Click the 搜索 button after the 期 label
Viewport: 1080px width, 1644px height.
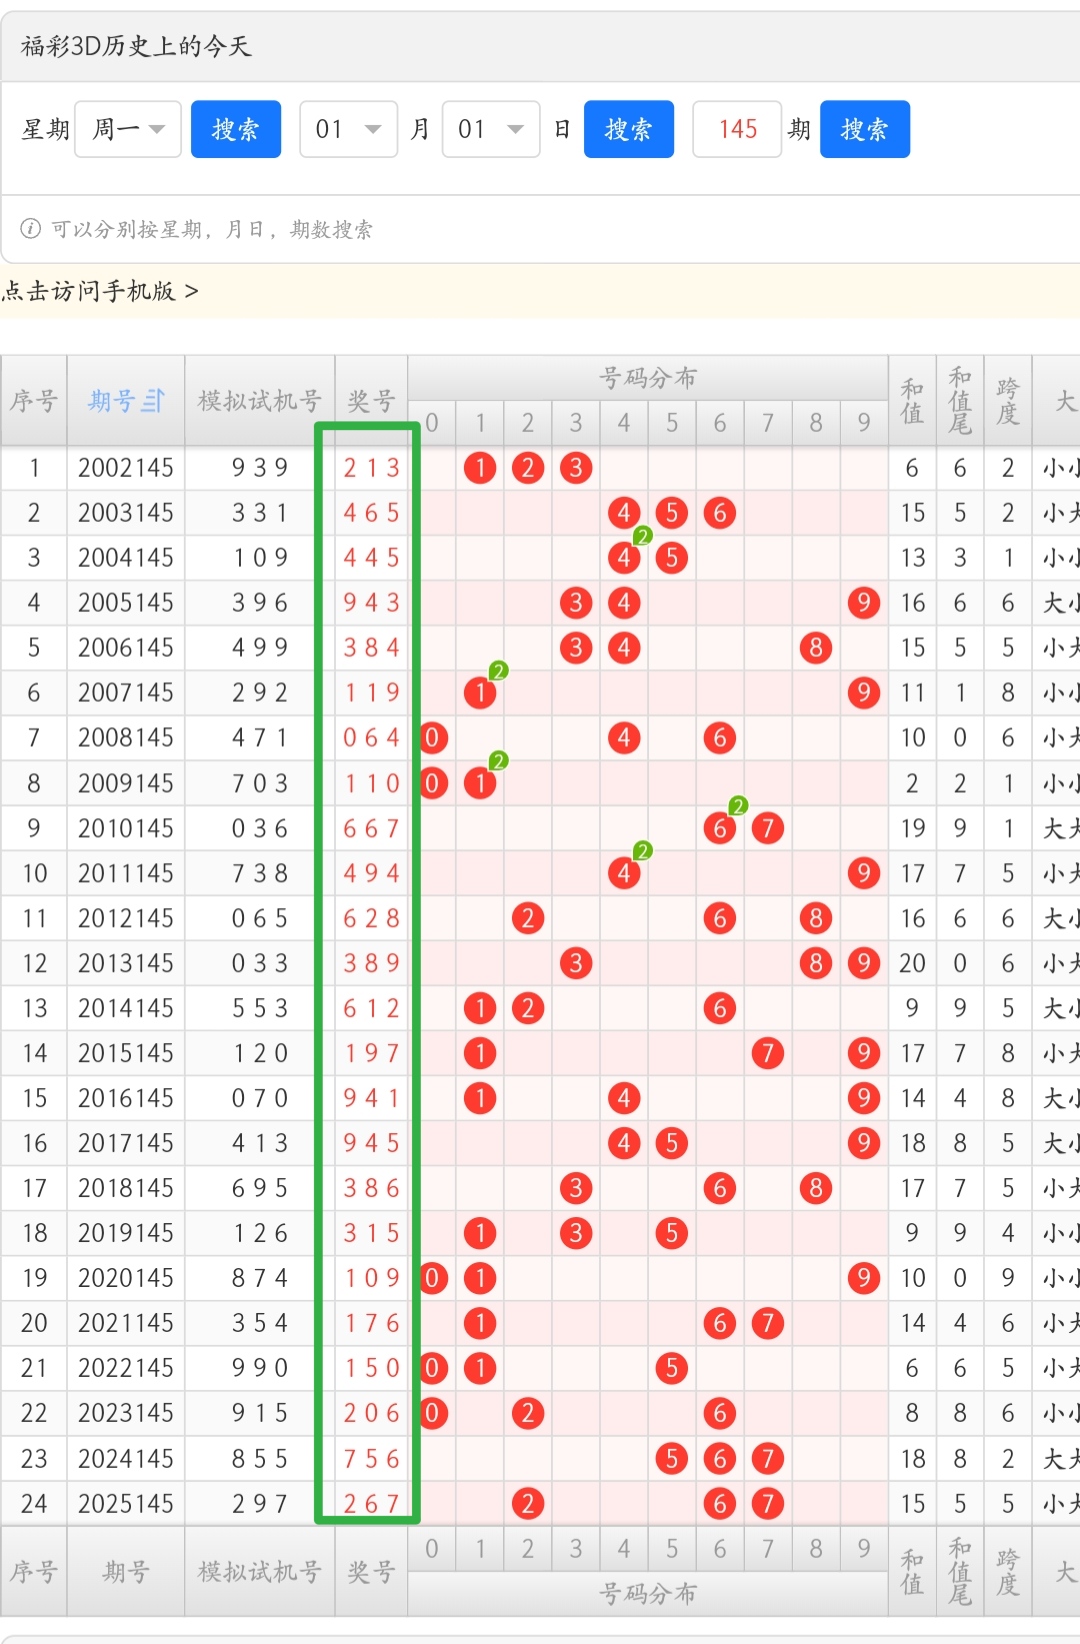[865, 129]
